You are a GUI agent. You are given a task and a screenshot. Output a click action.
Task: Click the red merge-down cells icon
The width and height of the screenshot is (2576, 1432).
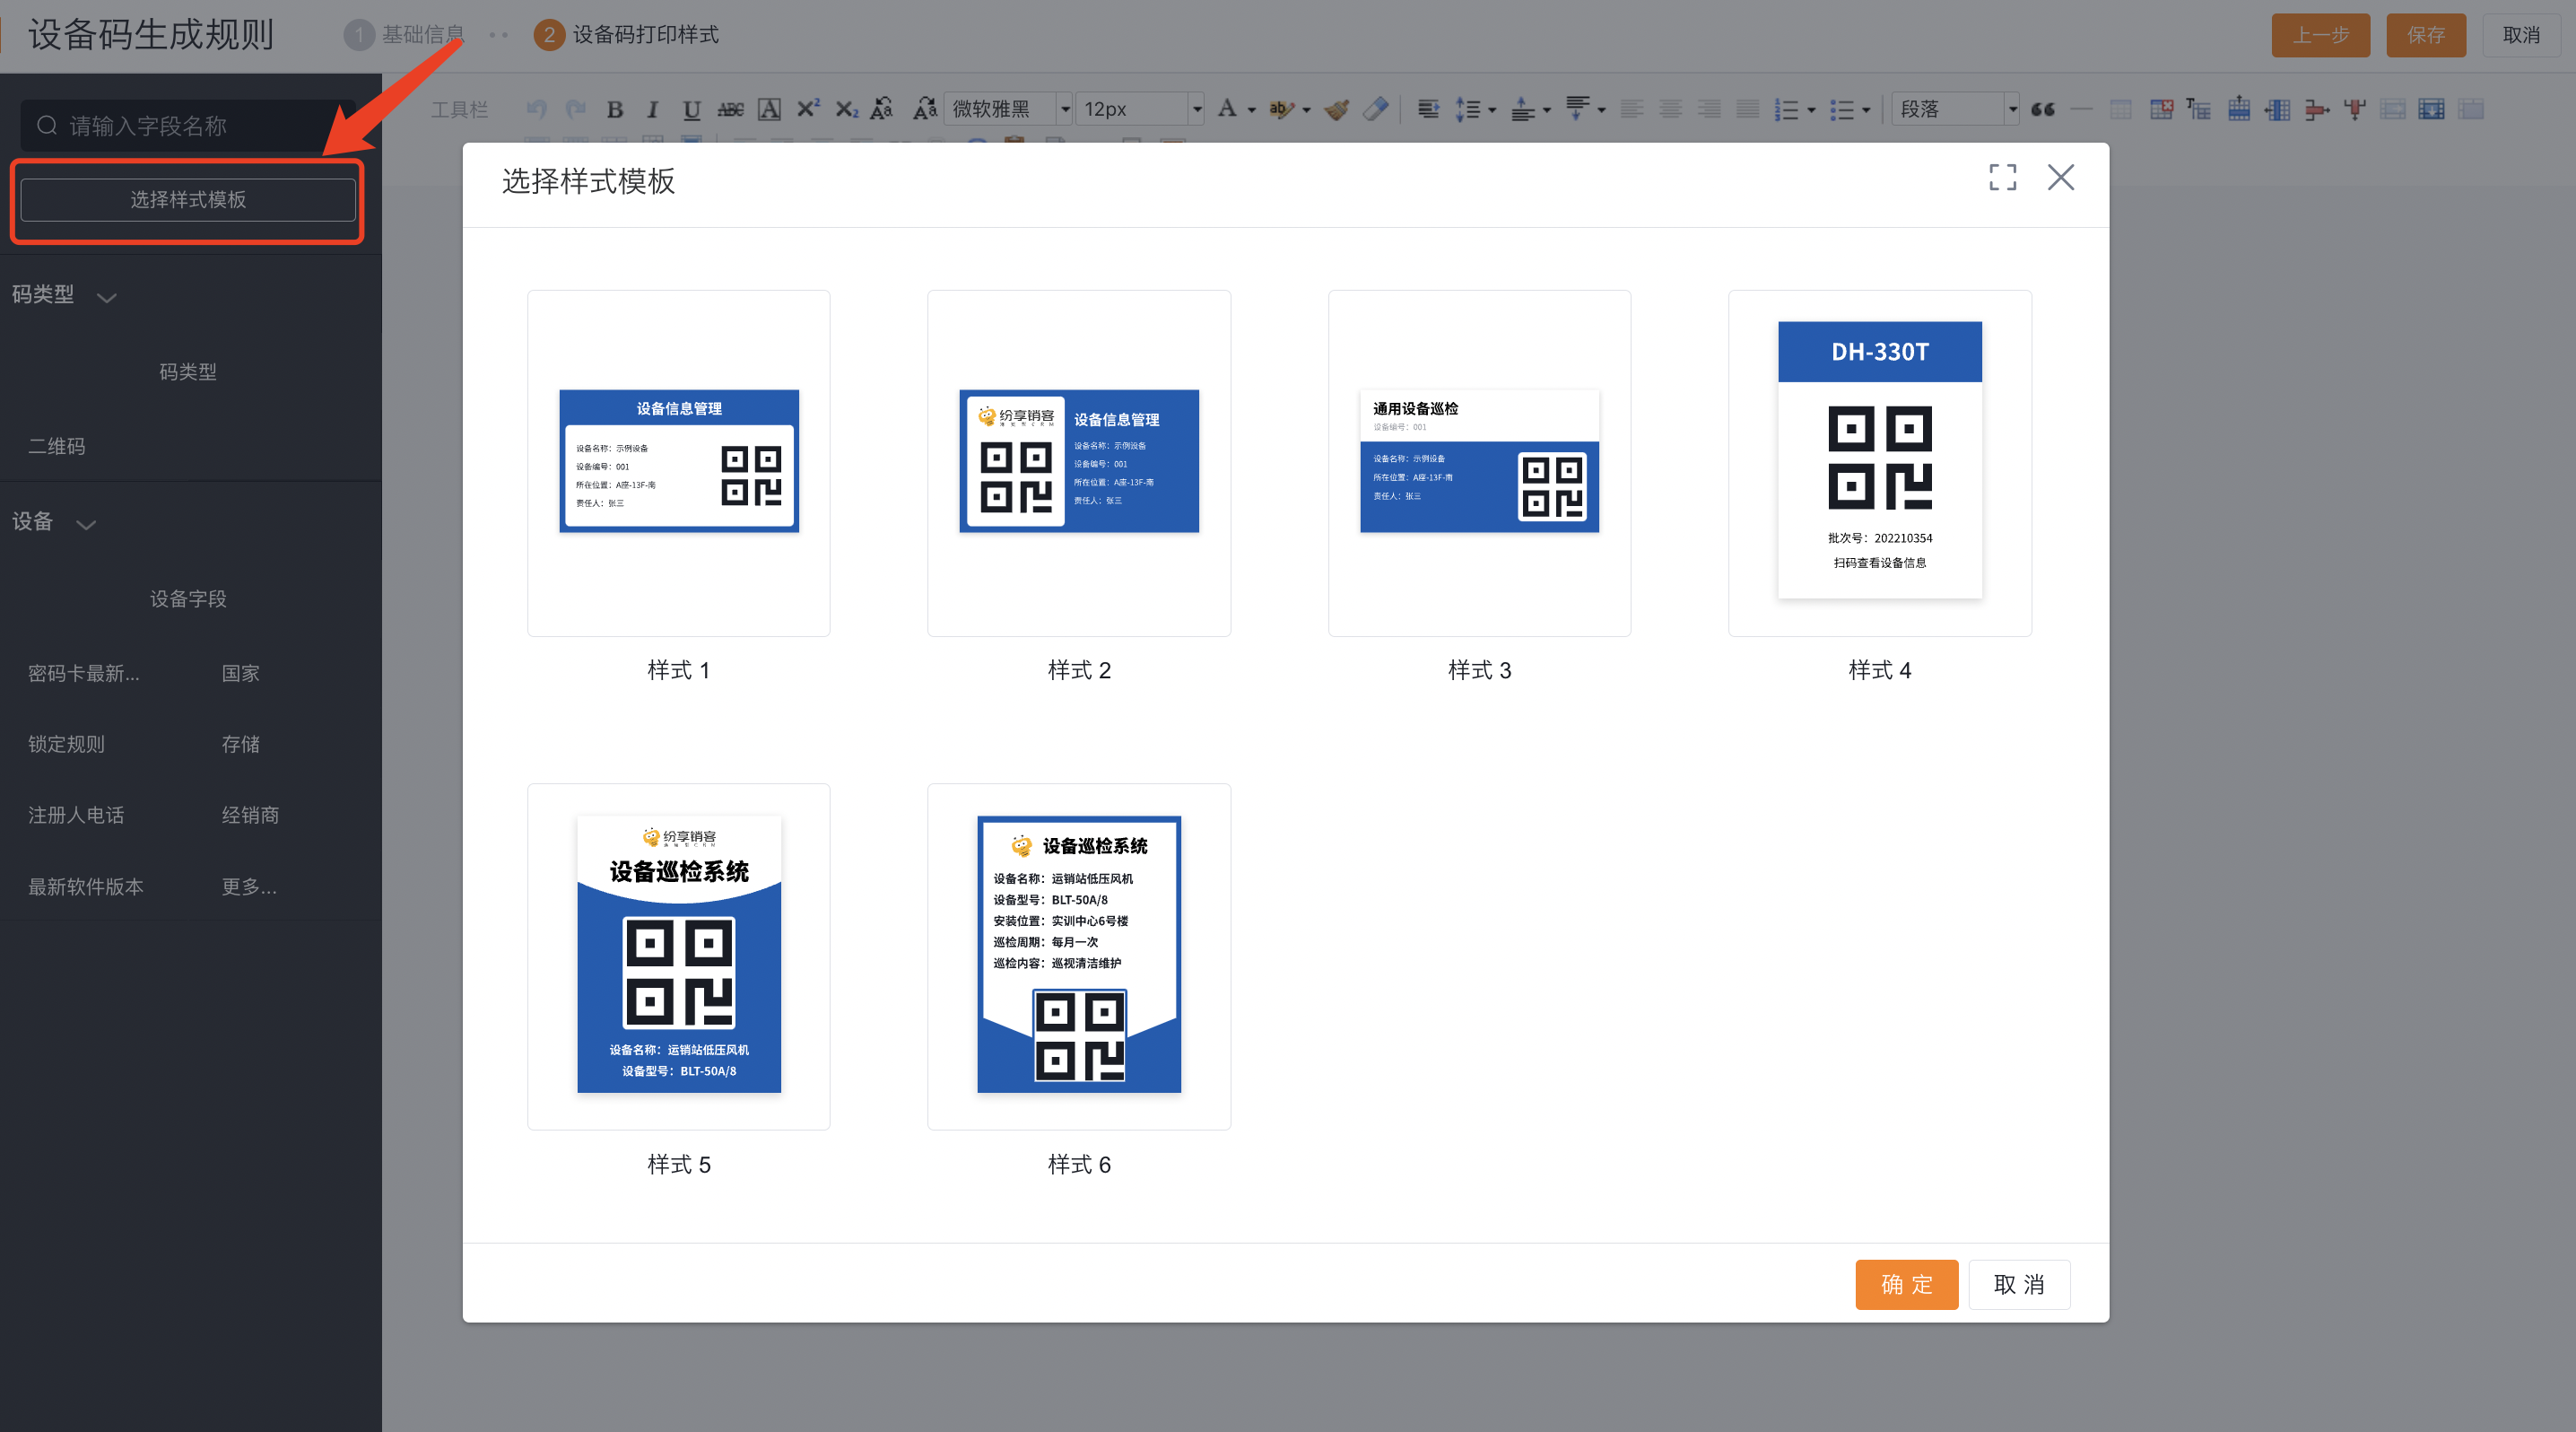(2354, 109)
